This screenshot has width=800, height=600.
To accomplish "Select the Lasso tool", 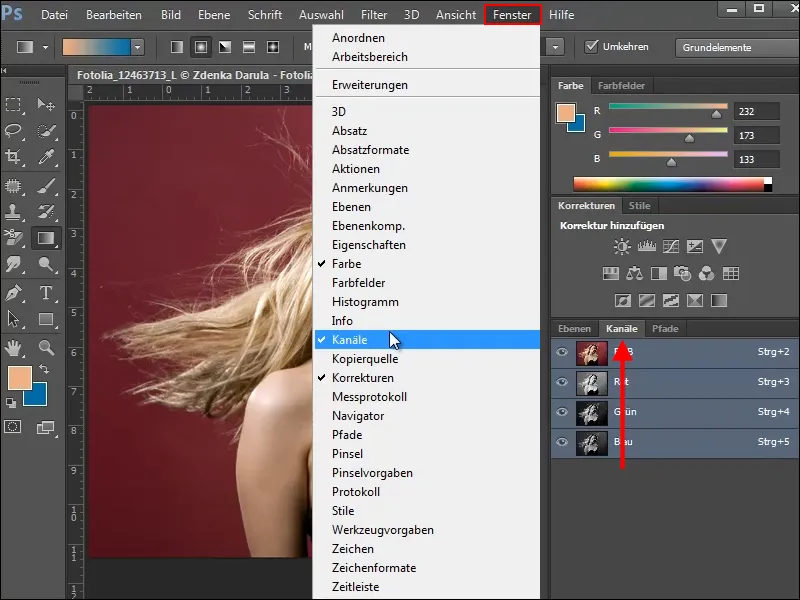I will [x=13, y=131].
